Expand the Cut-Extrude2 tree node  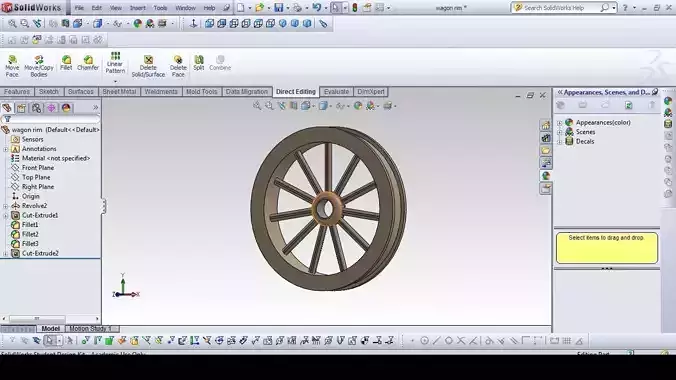6,254
